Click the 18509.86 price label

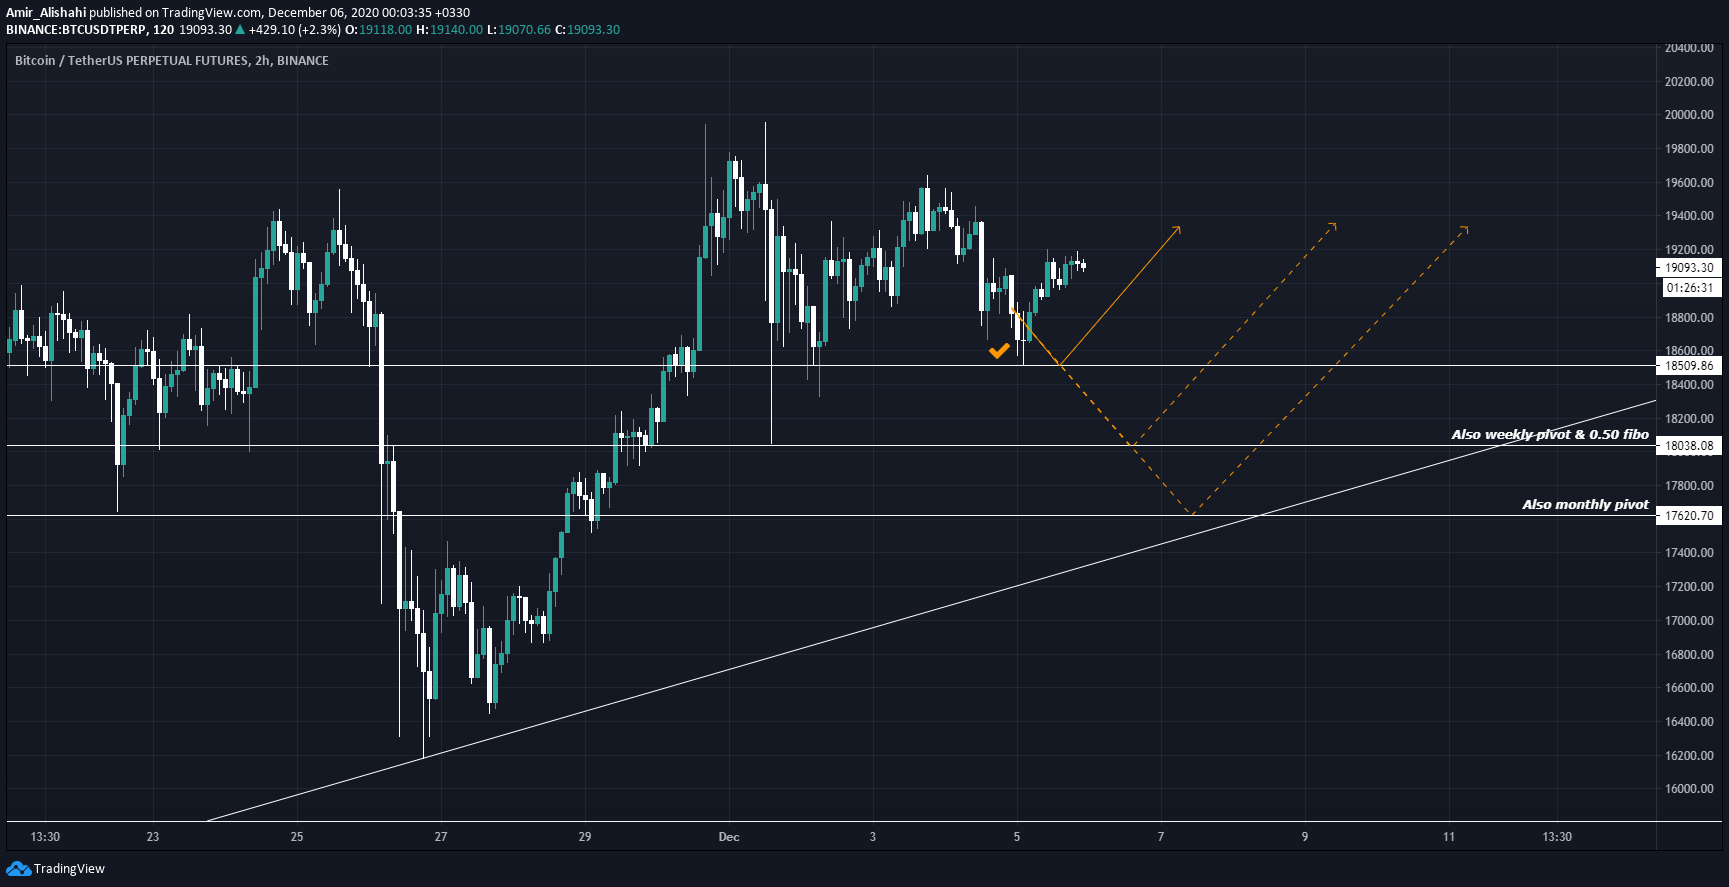point(1689,366)
